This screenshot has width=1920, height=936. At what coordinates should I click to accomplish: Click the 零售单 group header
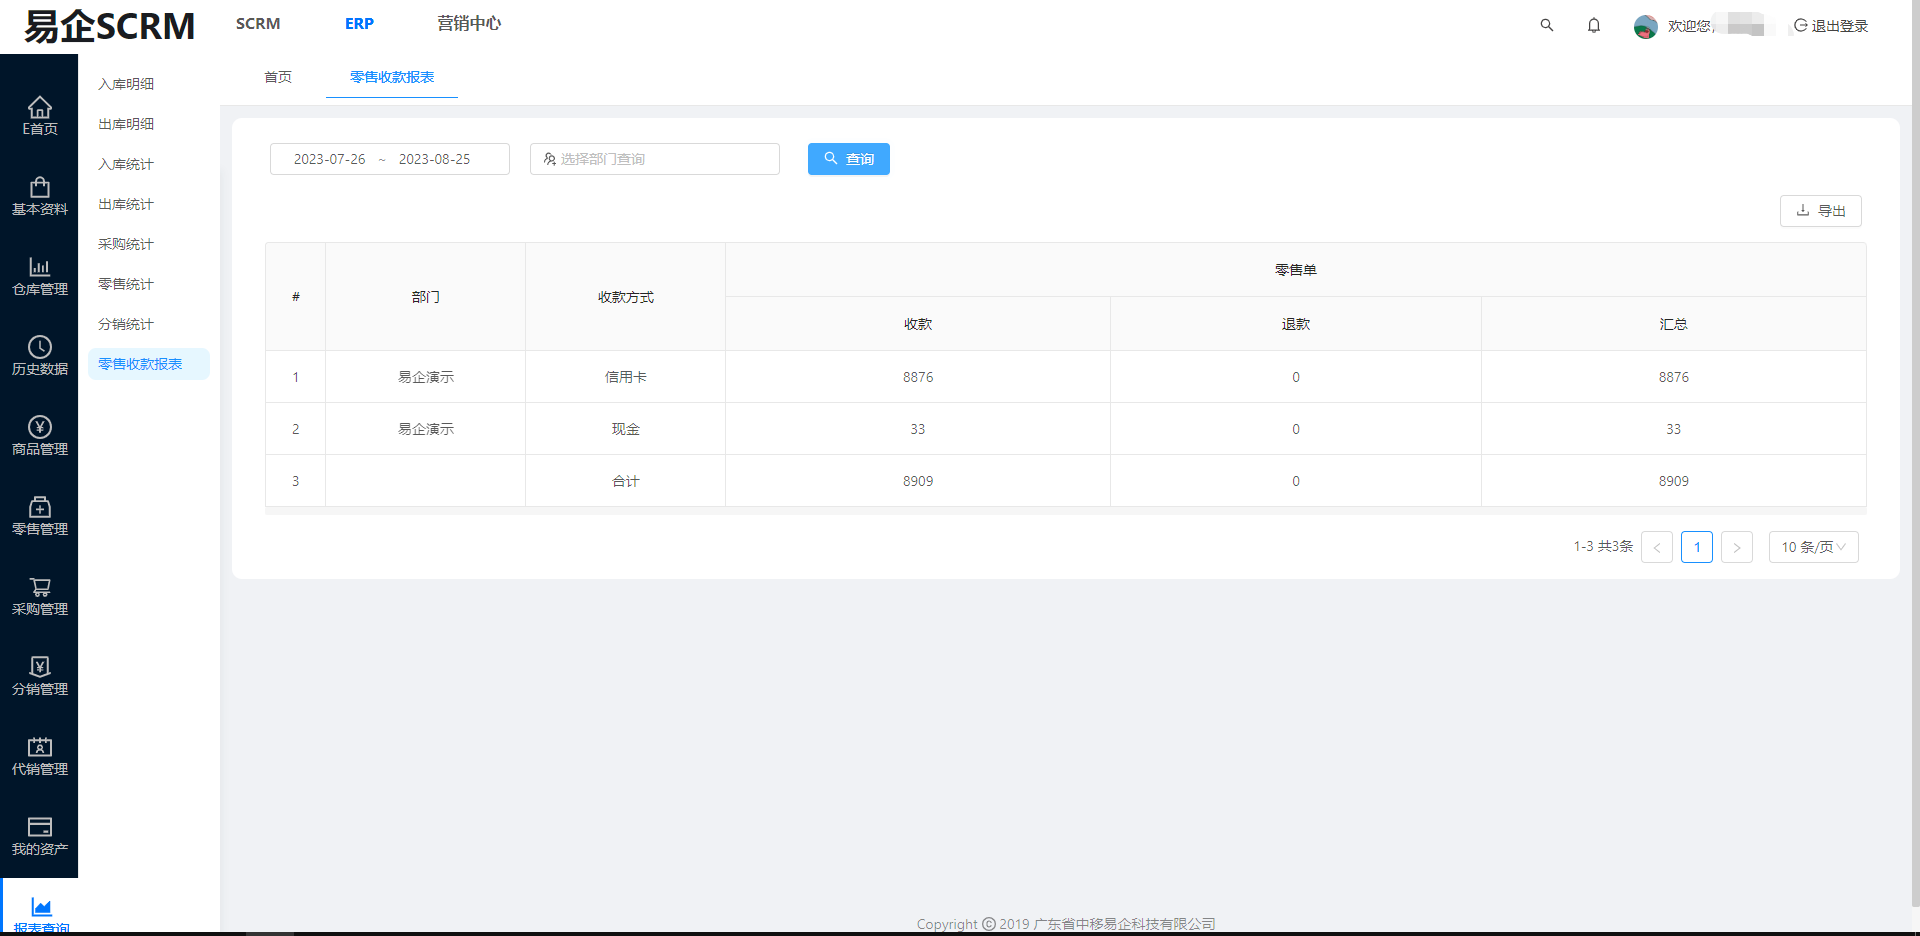(x=1296, y=270)
